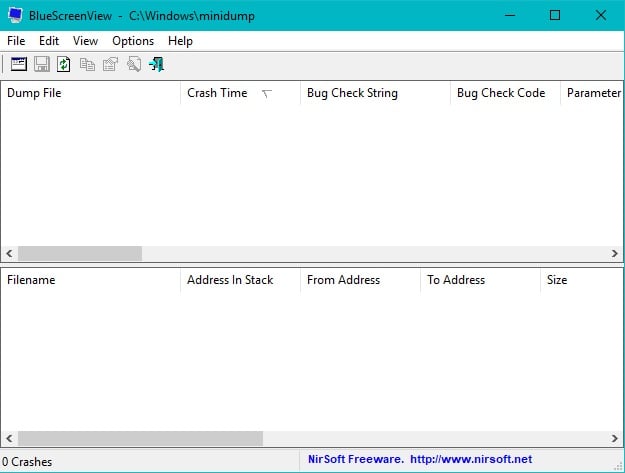
Task: Sort by the To Address column
Action: click(480, 280)
